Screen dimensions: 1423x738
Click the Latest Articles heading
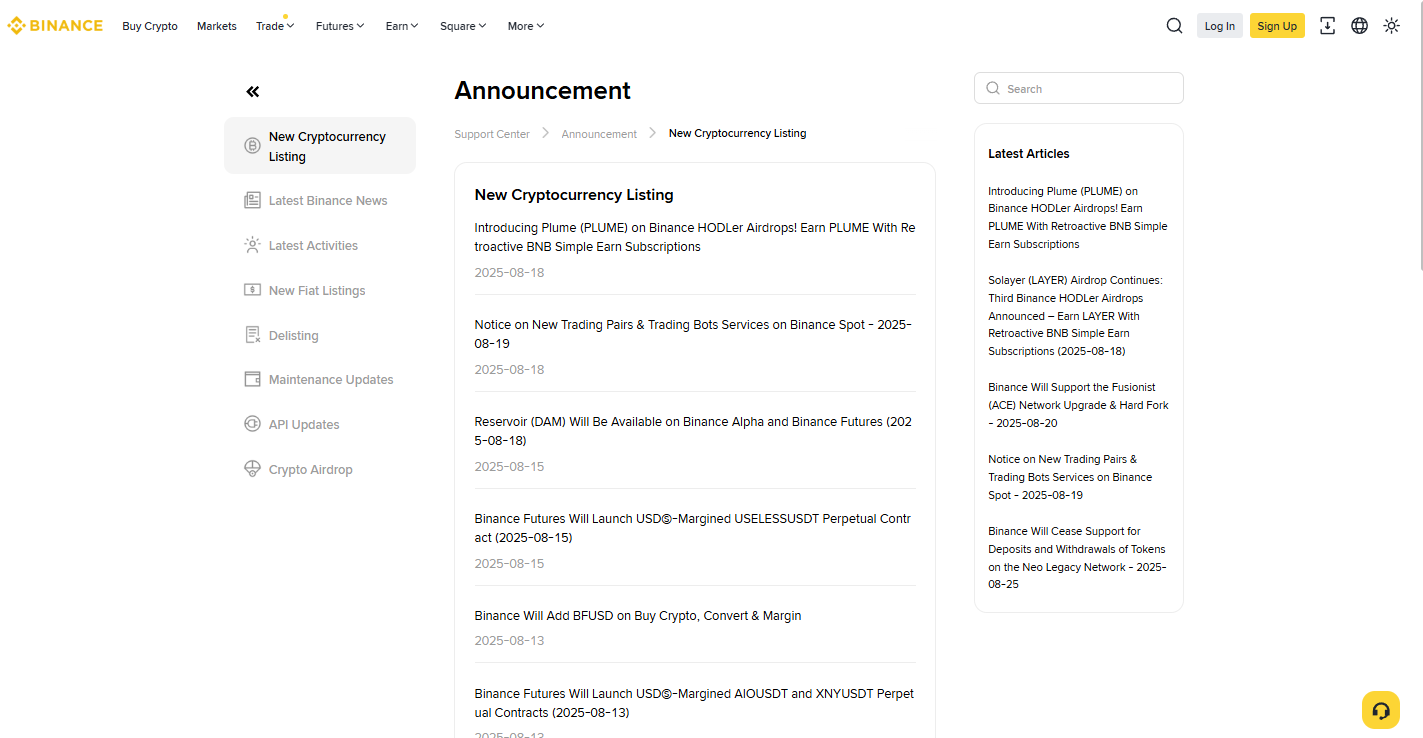[1029, 154]
